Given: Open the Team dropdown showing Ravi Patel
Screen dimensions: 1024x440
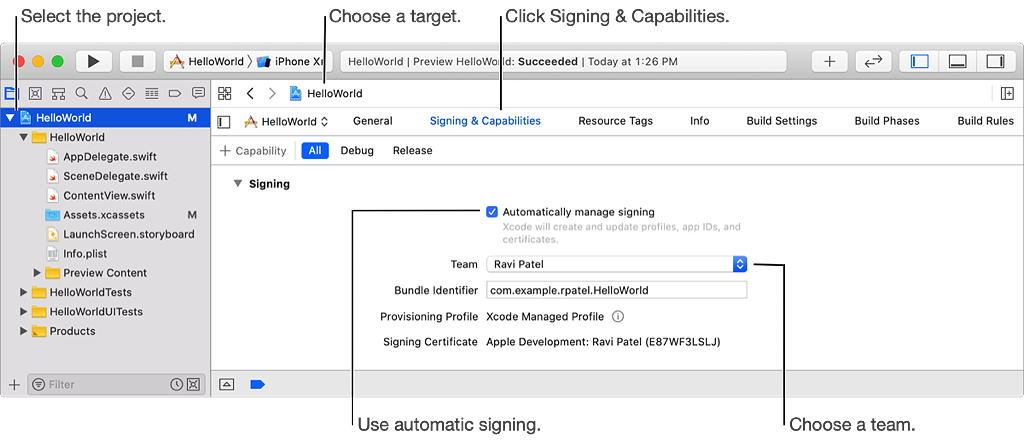Looking at the screenshot, I should [616, 264].
